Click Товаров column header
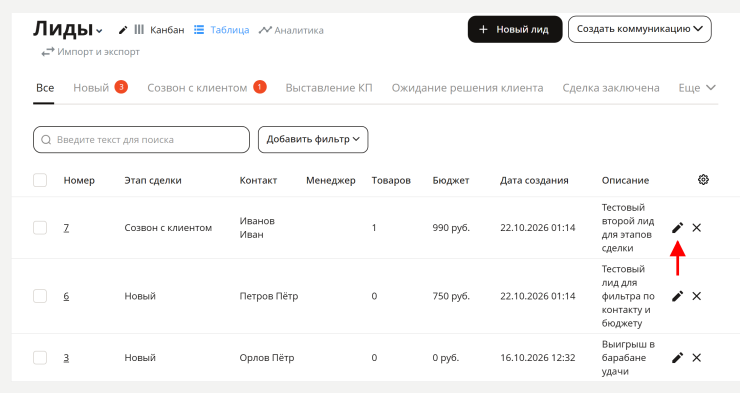The height and width of the screenshot is (393, 740). point(391,180)
